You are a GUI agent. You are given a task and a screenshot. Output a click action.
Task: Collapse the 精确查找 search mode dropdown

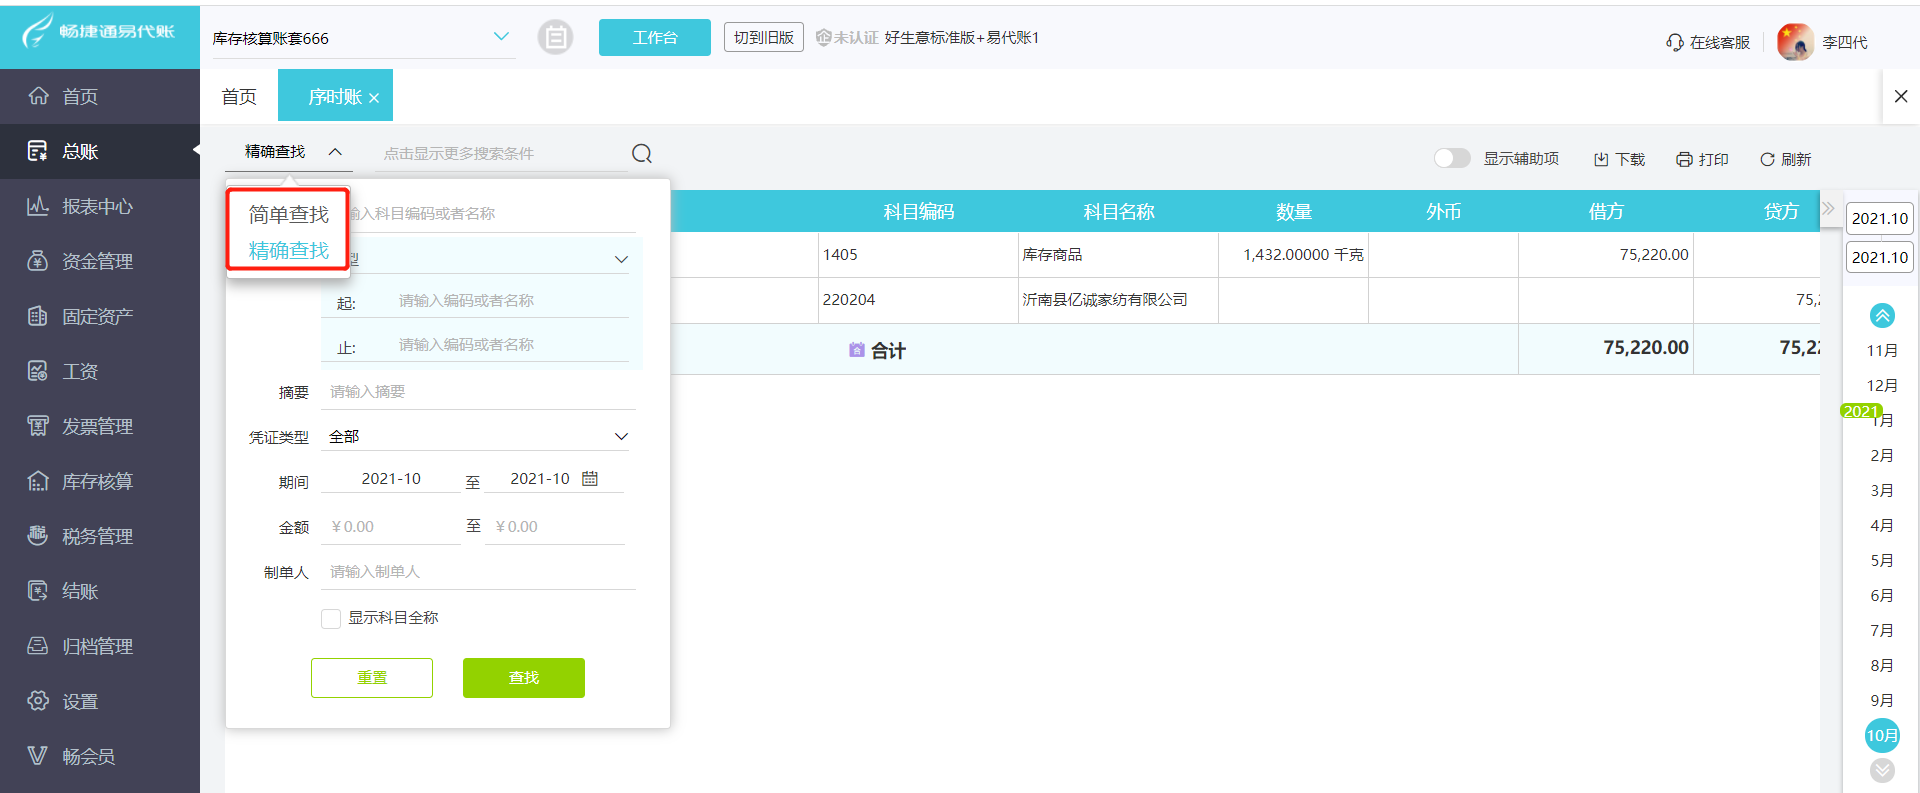(x=335, y=152)
